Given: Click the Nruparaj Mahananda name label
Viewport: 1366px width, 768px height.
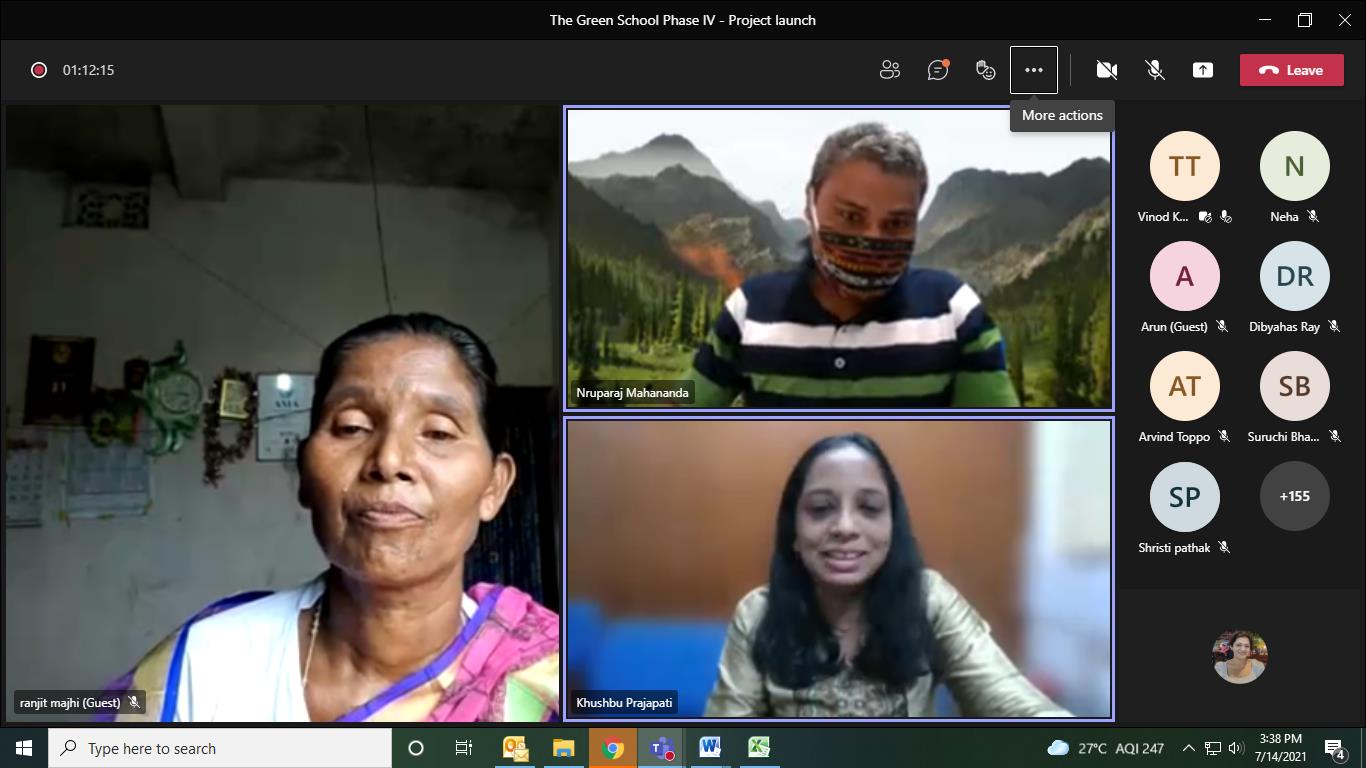Looking at the screenshot, I should coord(632,393).
